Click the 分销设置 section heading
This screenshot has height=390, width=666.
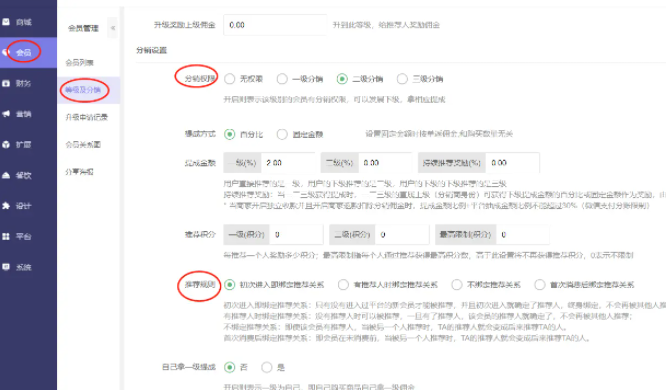(151, 50)
